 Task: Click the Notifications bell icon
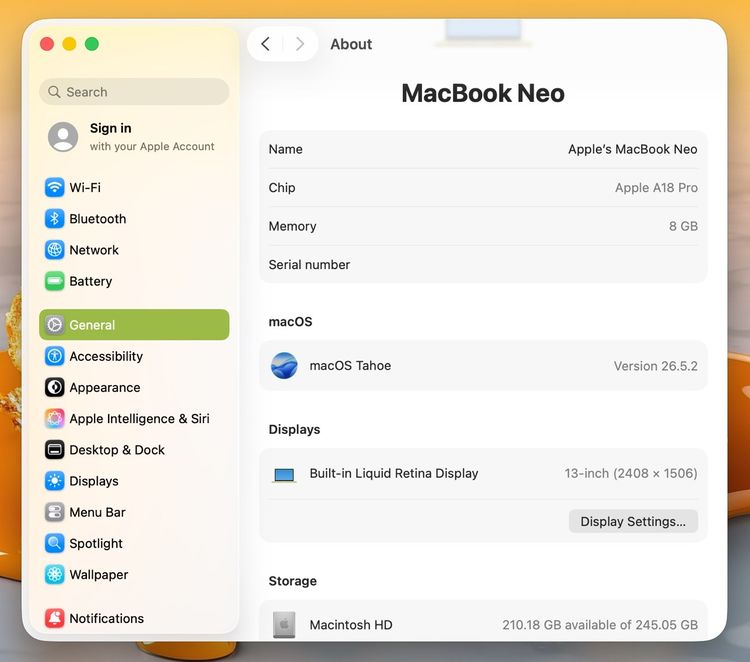click(x=55, y=618)
